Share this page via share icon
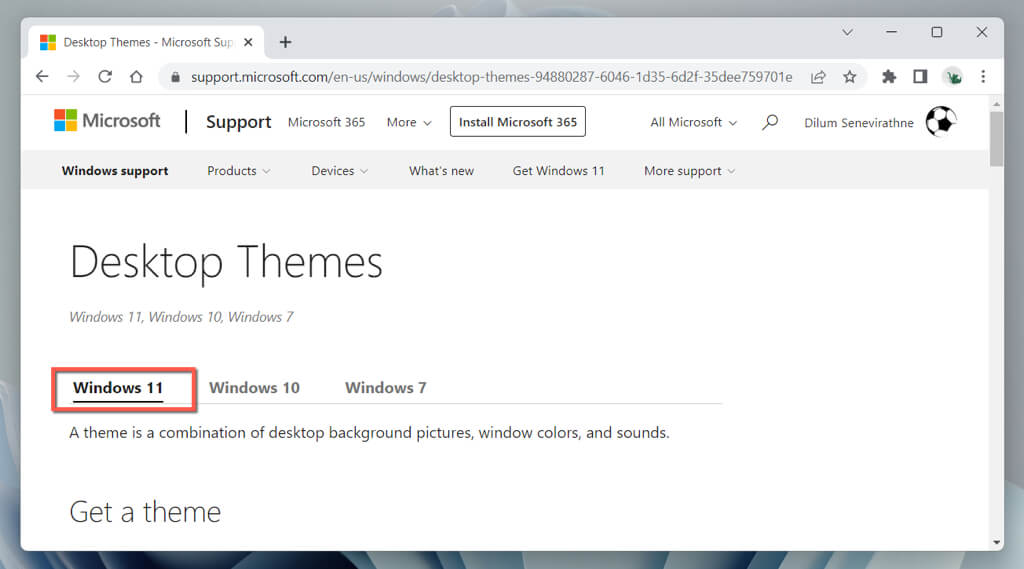The image size is (1024, 569). pos(818,77)
